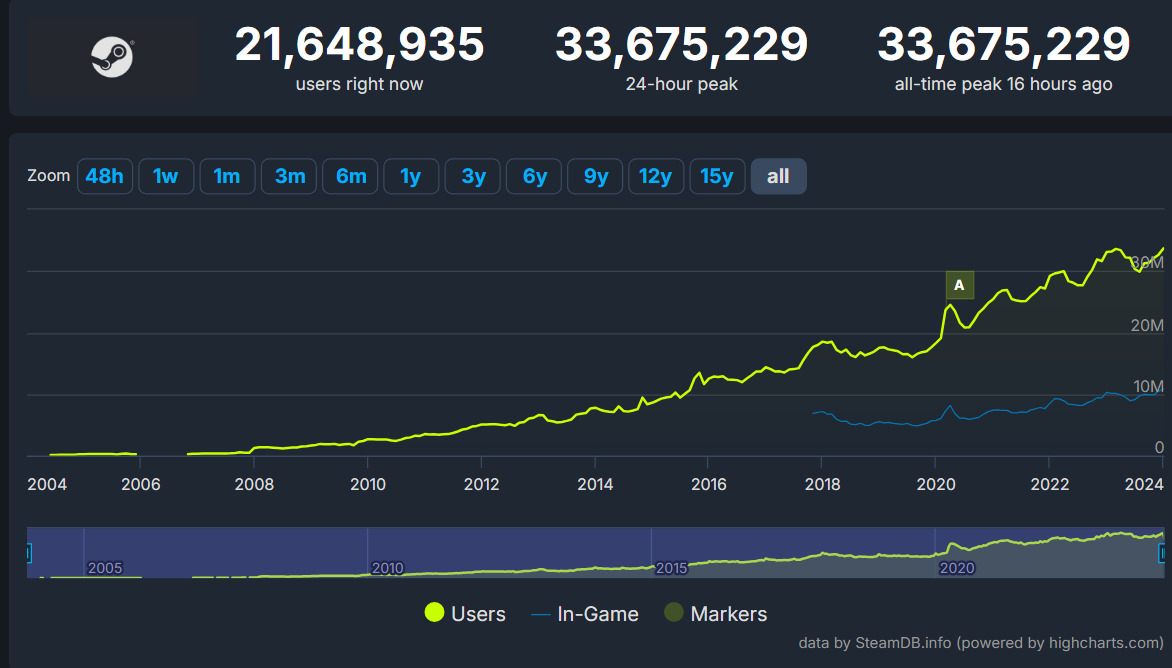1172x668 pixels.
Task: Pick the 6y zoom button
Action: coord(534,177)
